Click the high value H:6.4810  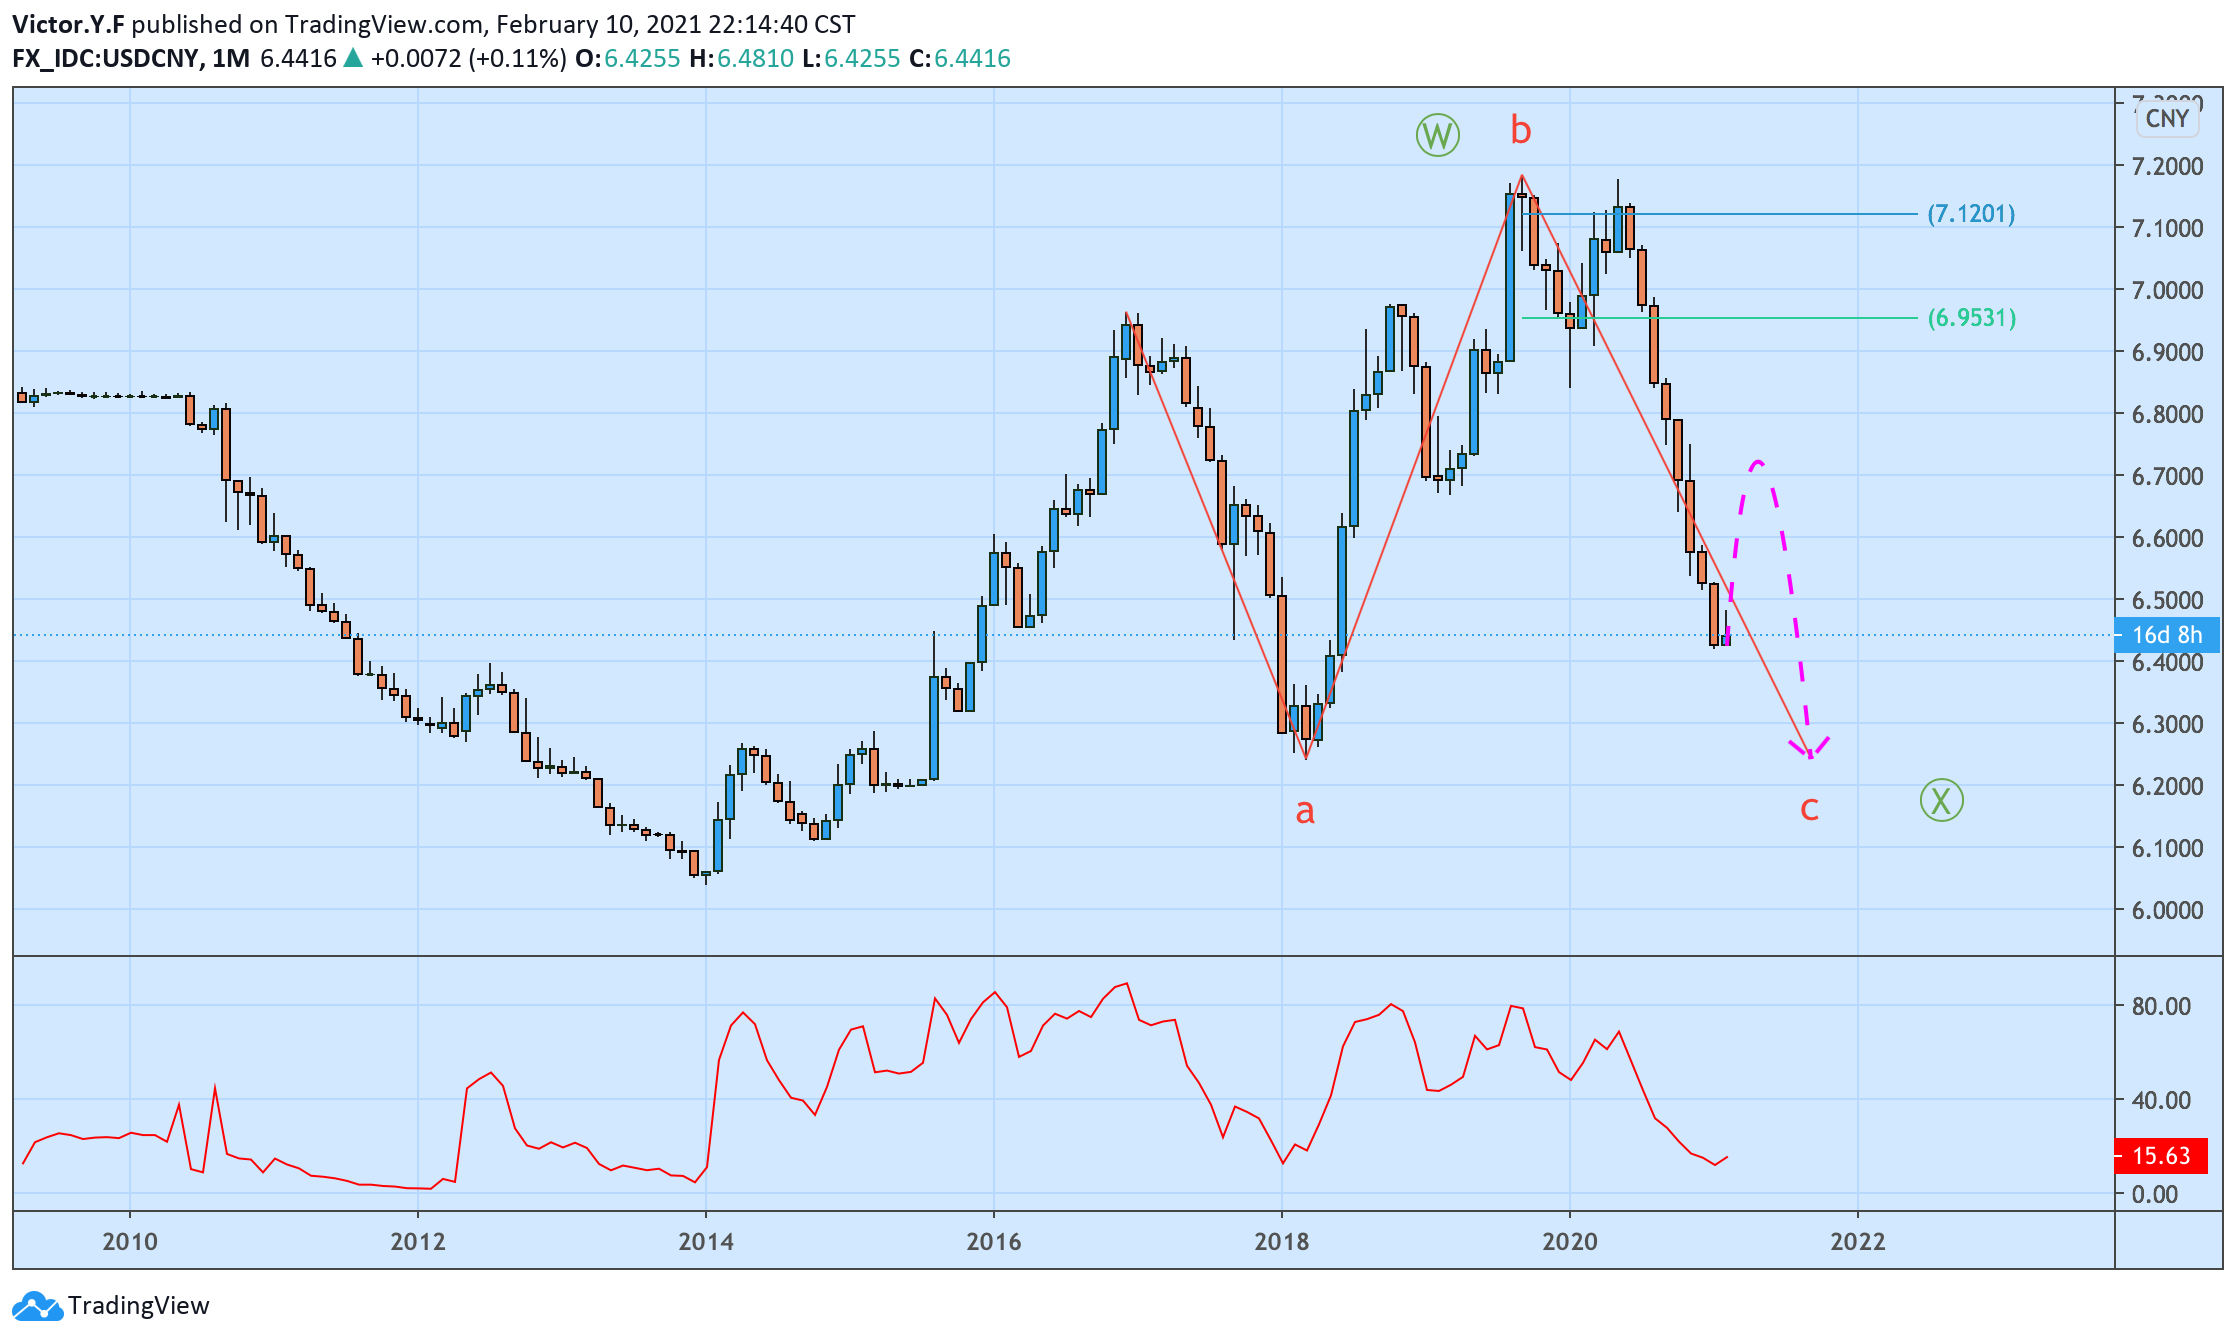741,58
